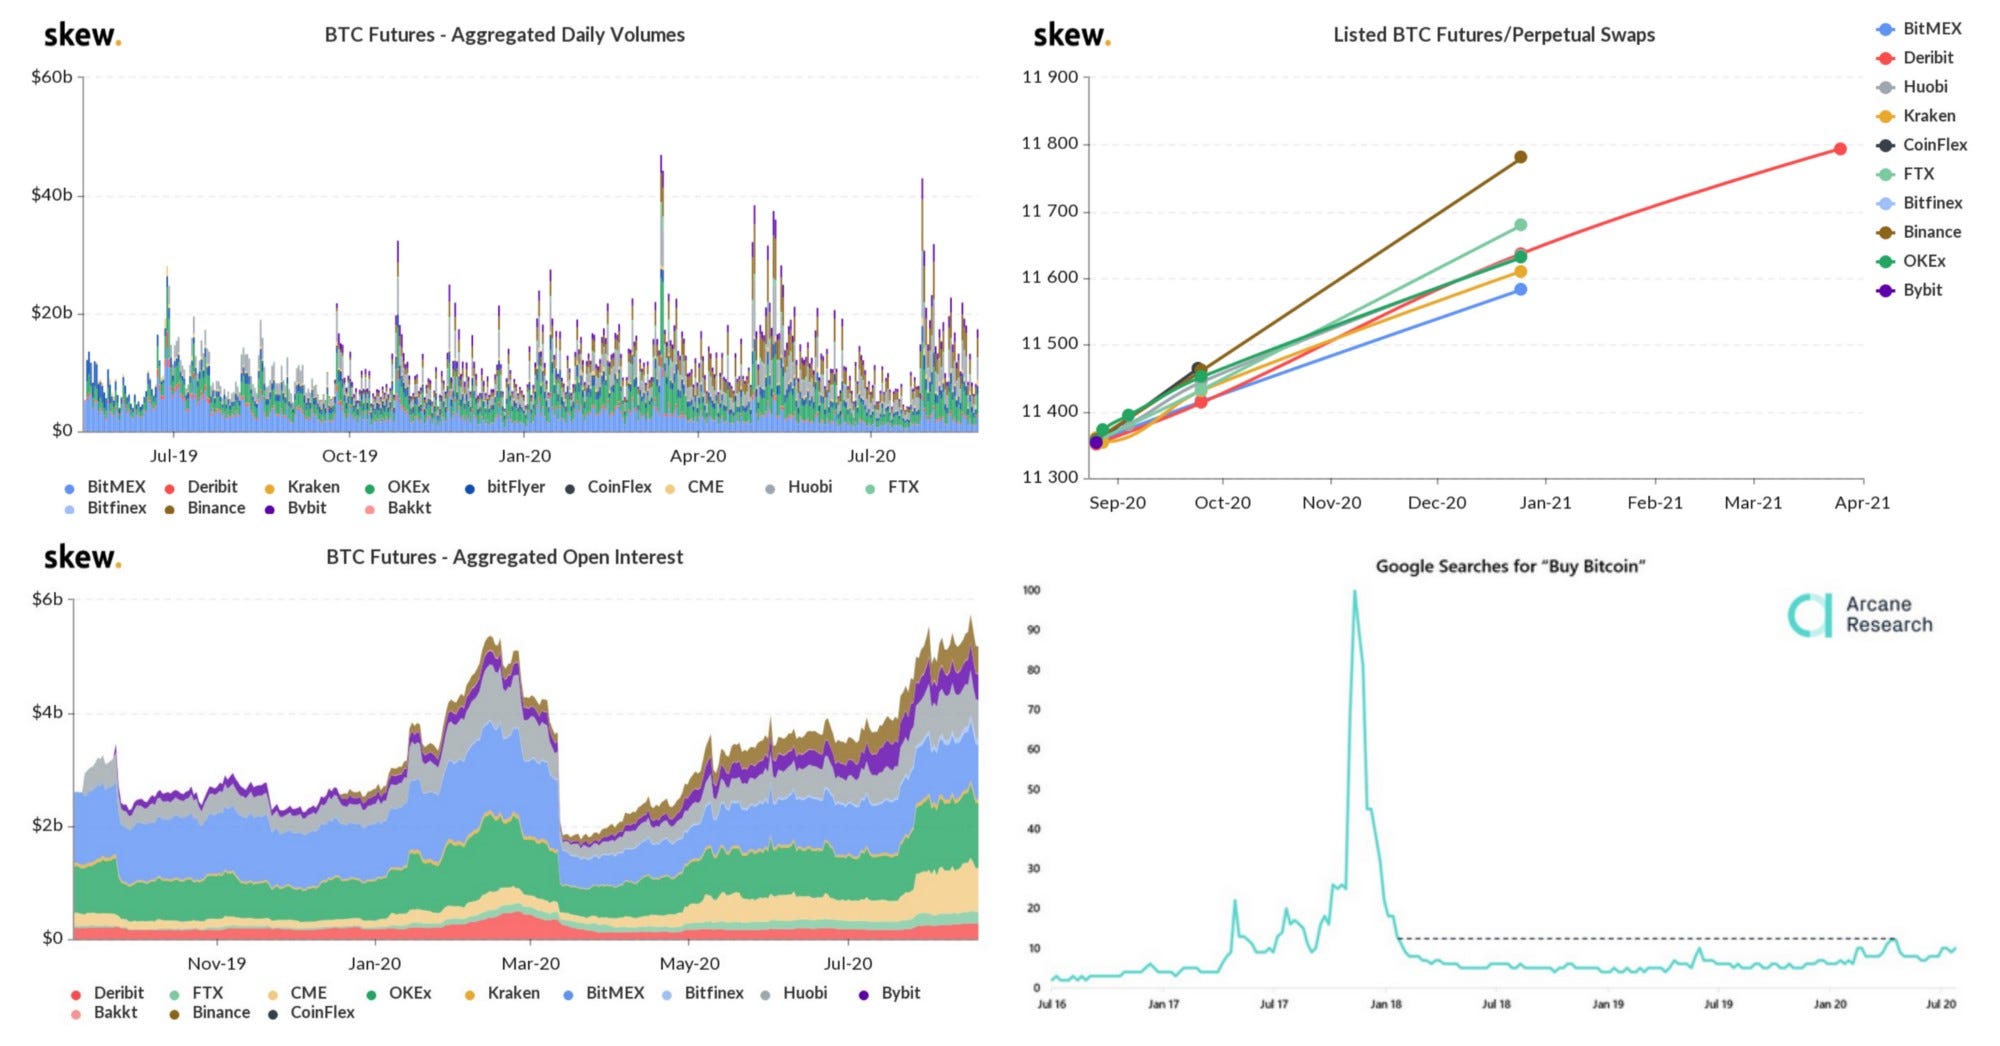Screen dimensions: 2000x1046
Task: Click the $6b axis label on Open Interest
Action: (x=47, y=599)
